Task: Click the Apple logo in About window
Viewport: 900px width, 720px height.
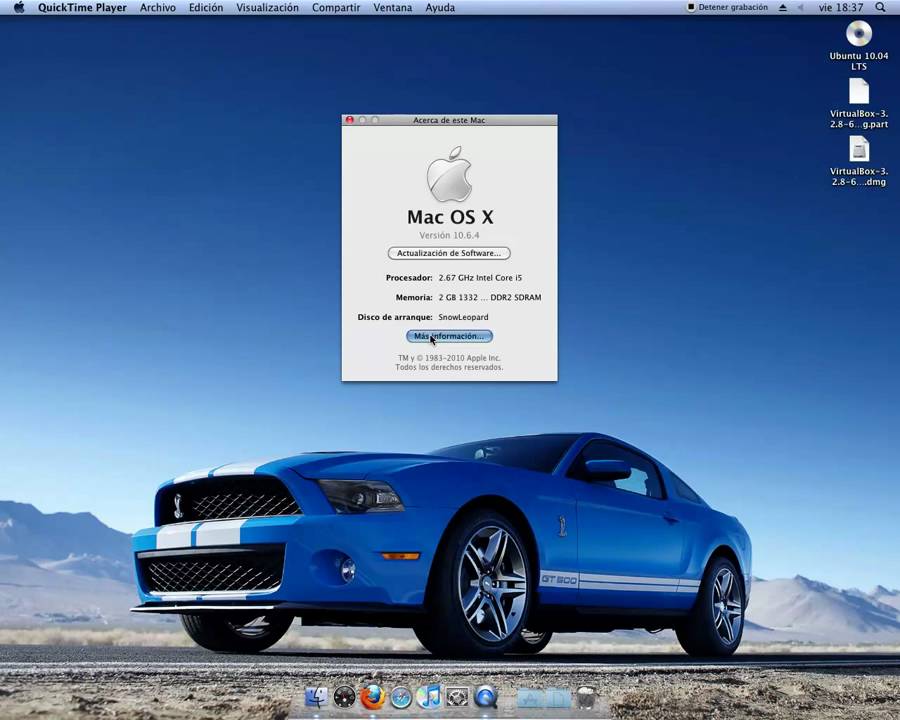Action: click(x=449, y=174)
